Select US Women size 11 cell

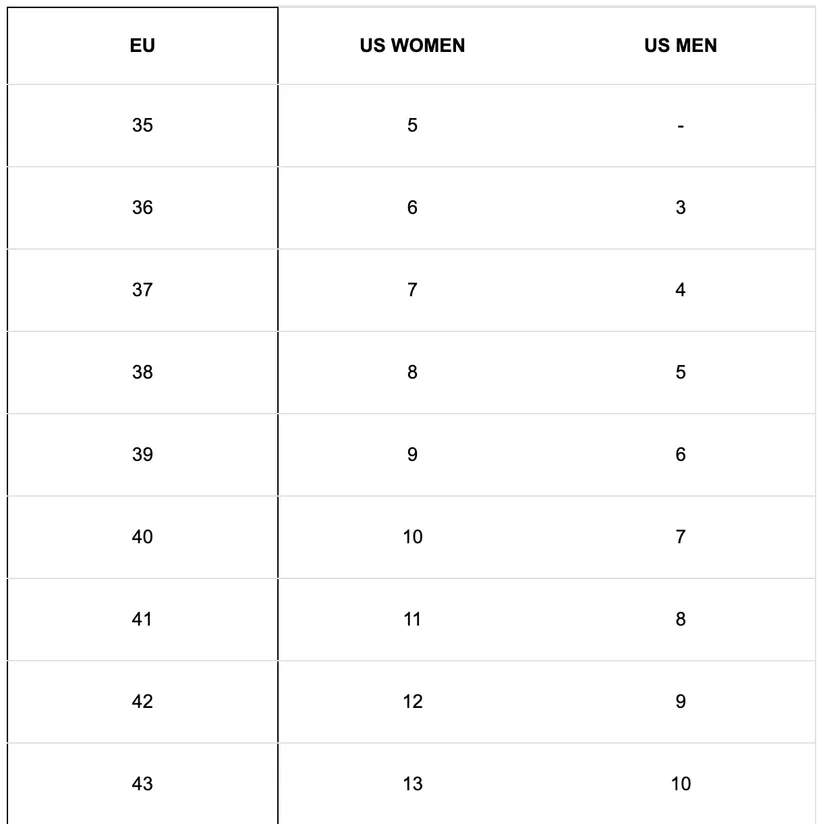[412, 620]
